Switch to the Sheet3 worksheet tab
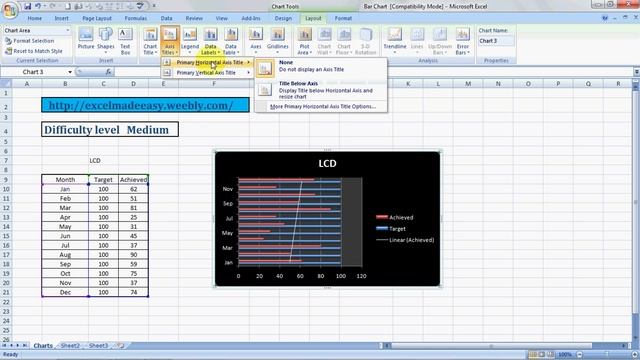640x360 pixels. tap(98, 346)
